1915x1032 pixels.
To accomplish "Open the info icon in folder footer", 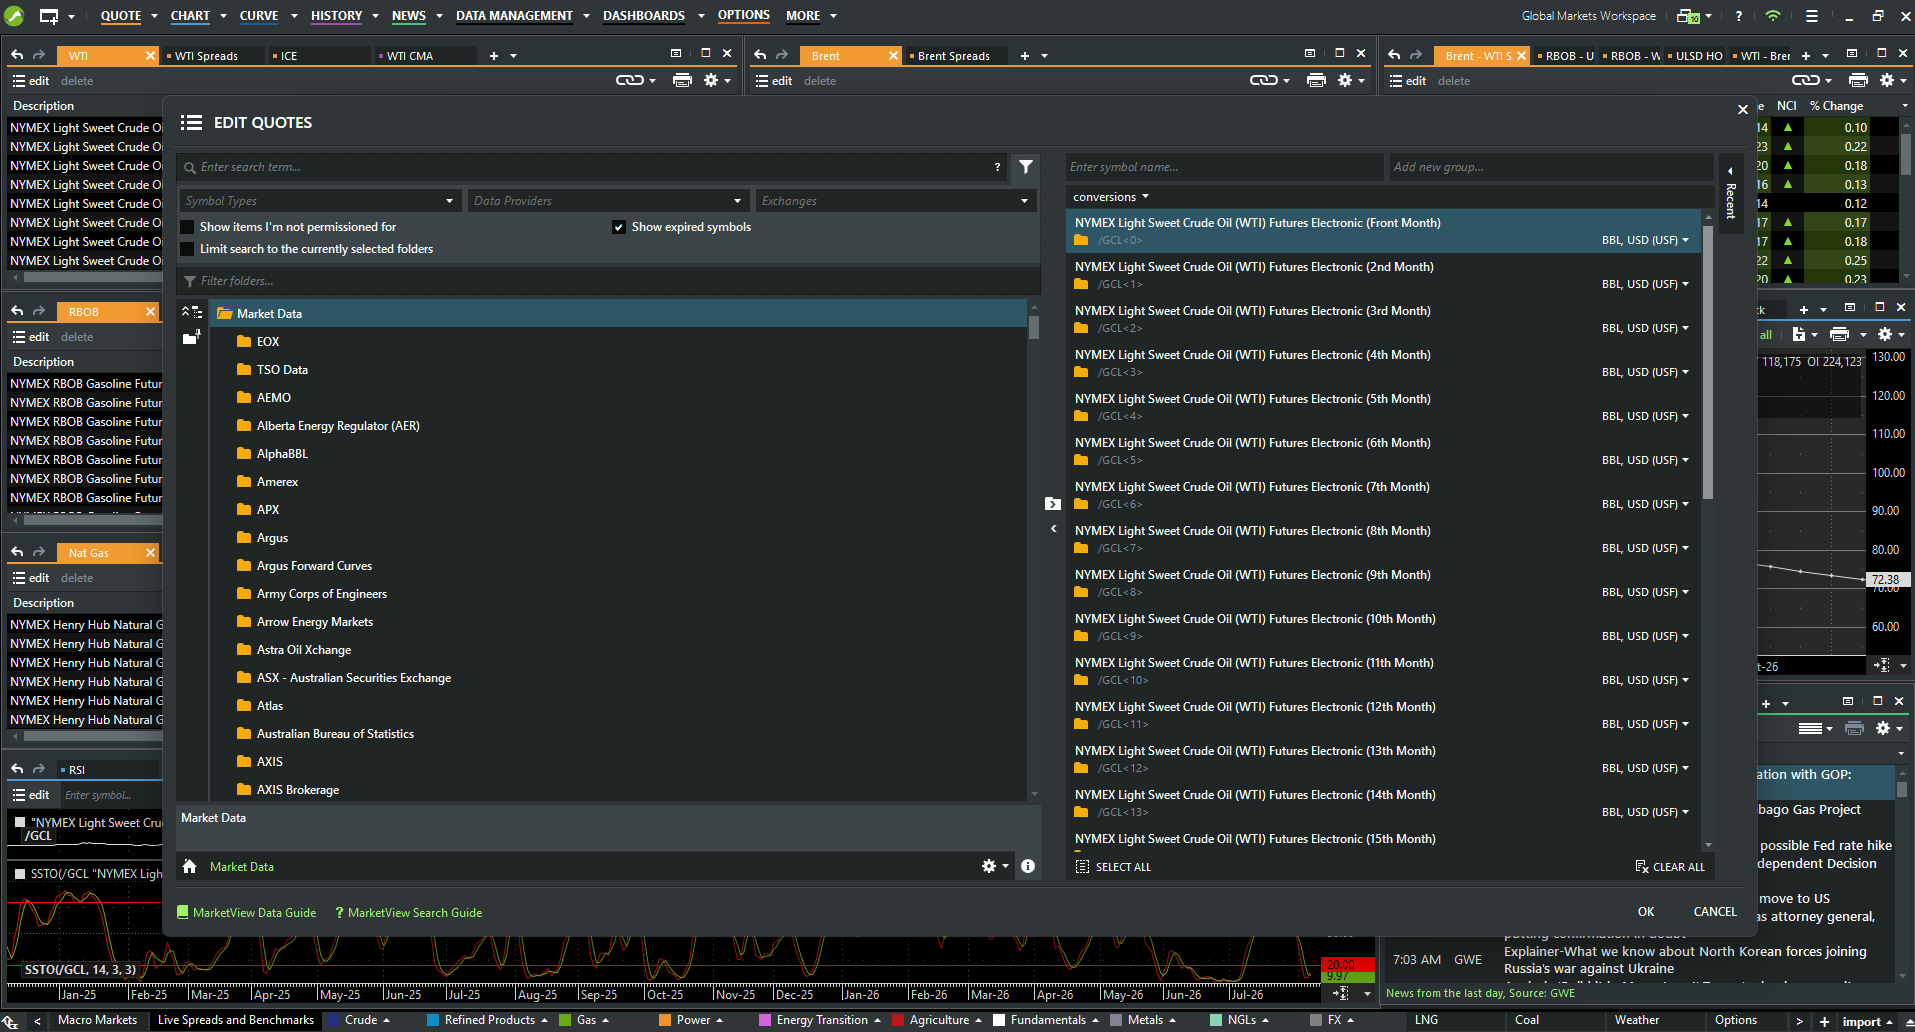I will (x=1028, y=866).
